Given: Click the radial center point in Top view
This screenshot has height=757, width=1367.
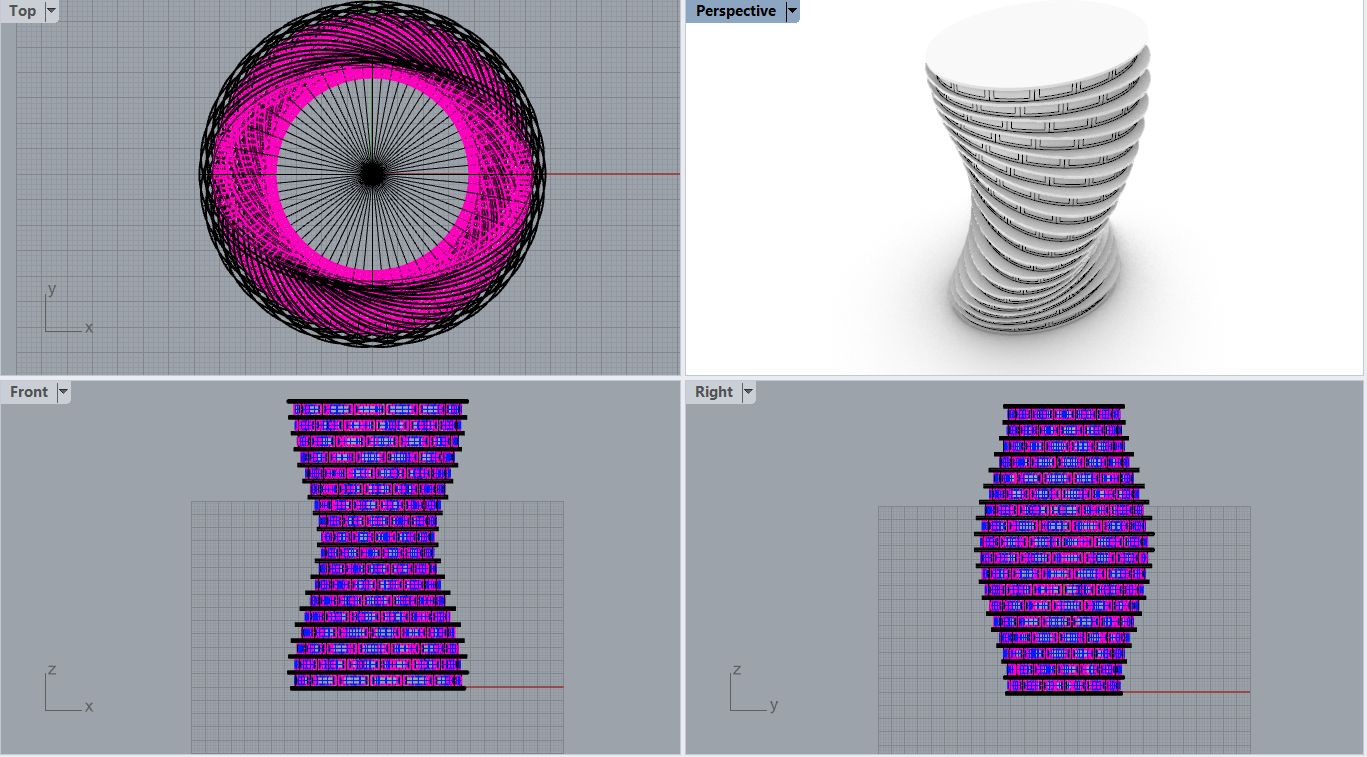Looking at the screenshot, I should coord(373,174).
